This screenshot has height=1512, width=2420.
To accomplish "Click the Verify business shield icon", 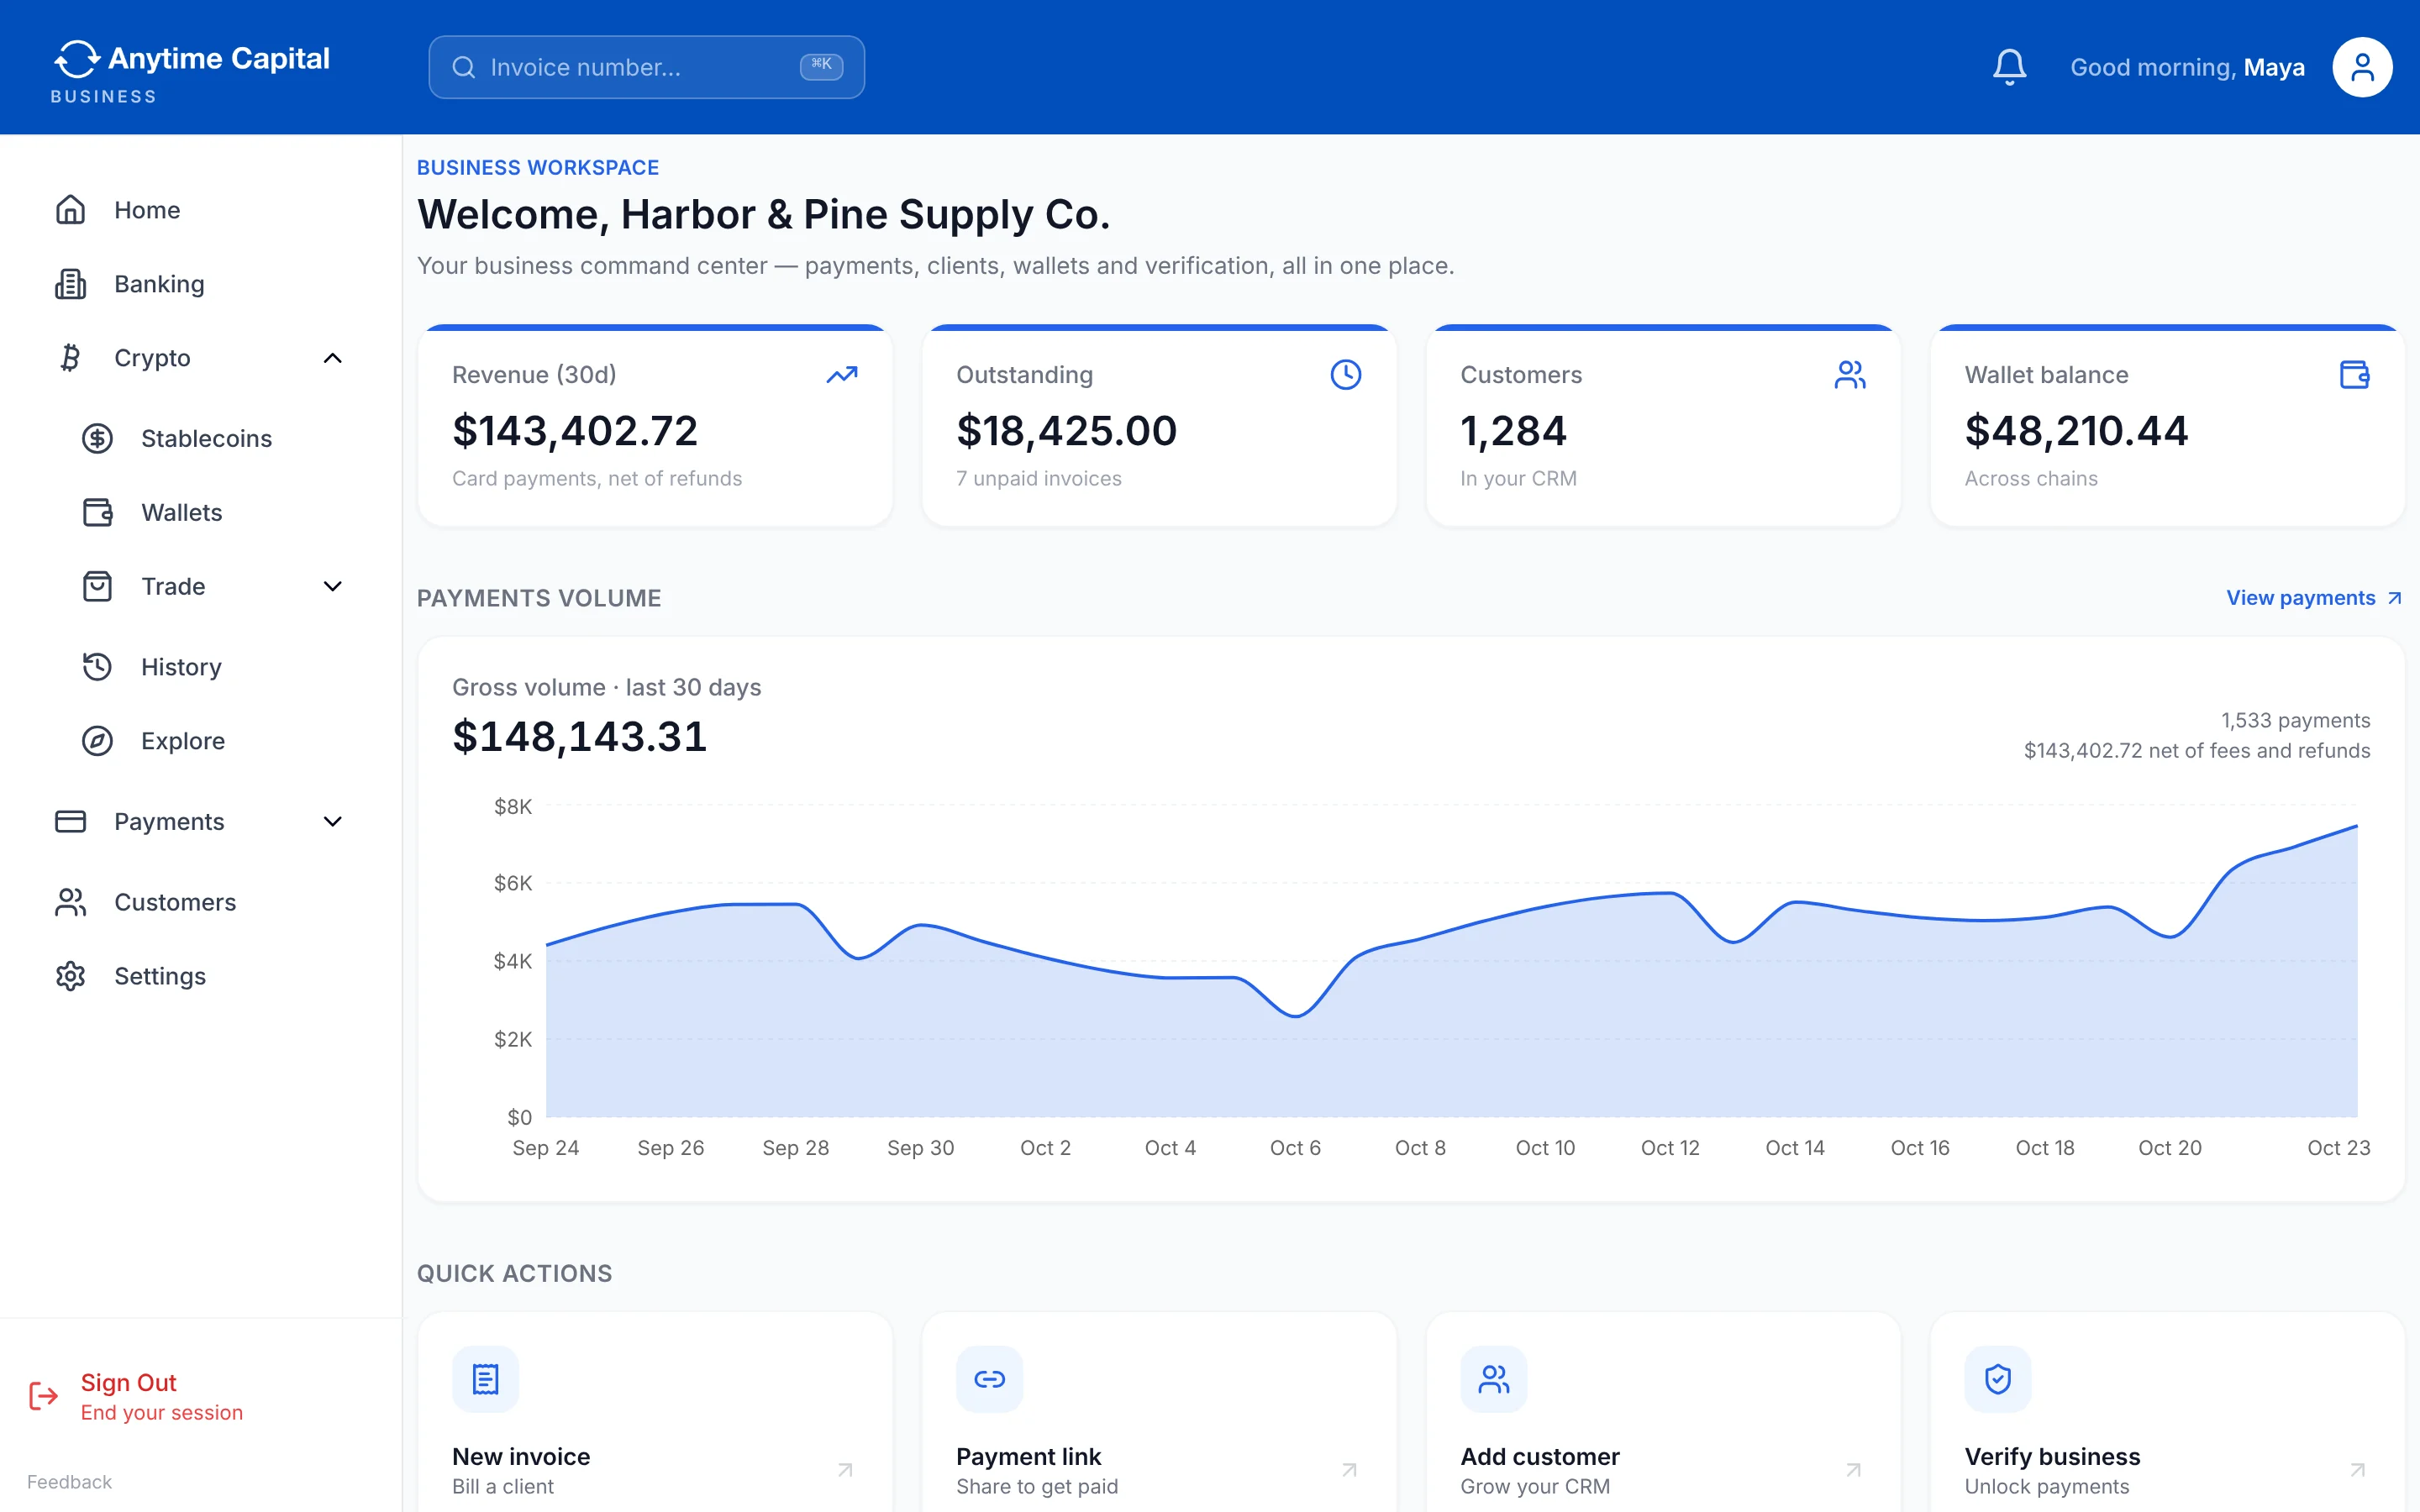I will 1997,1379.
